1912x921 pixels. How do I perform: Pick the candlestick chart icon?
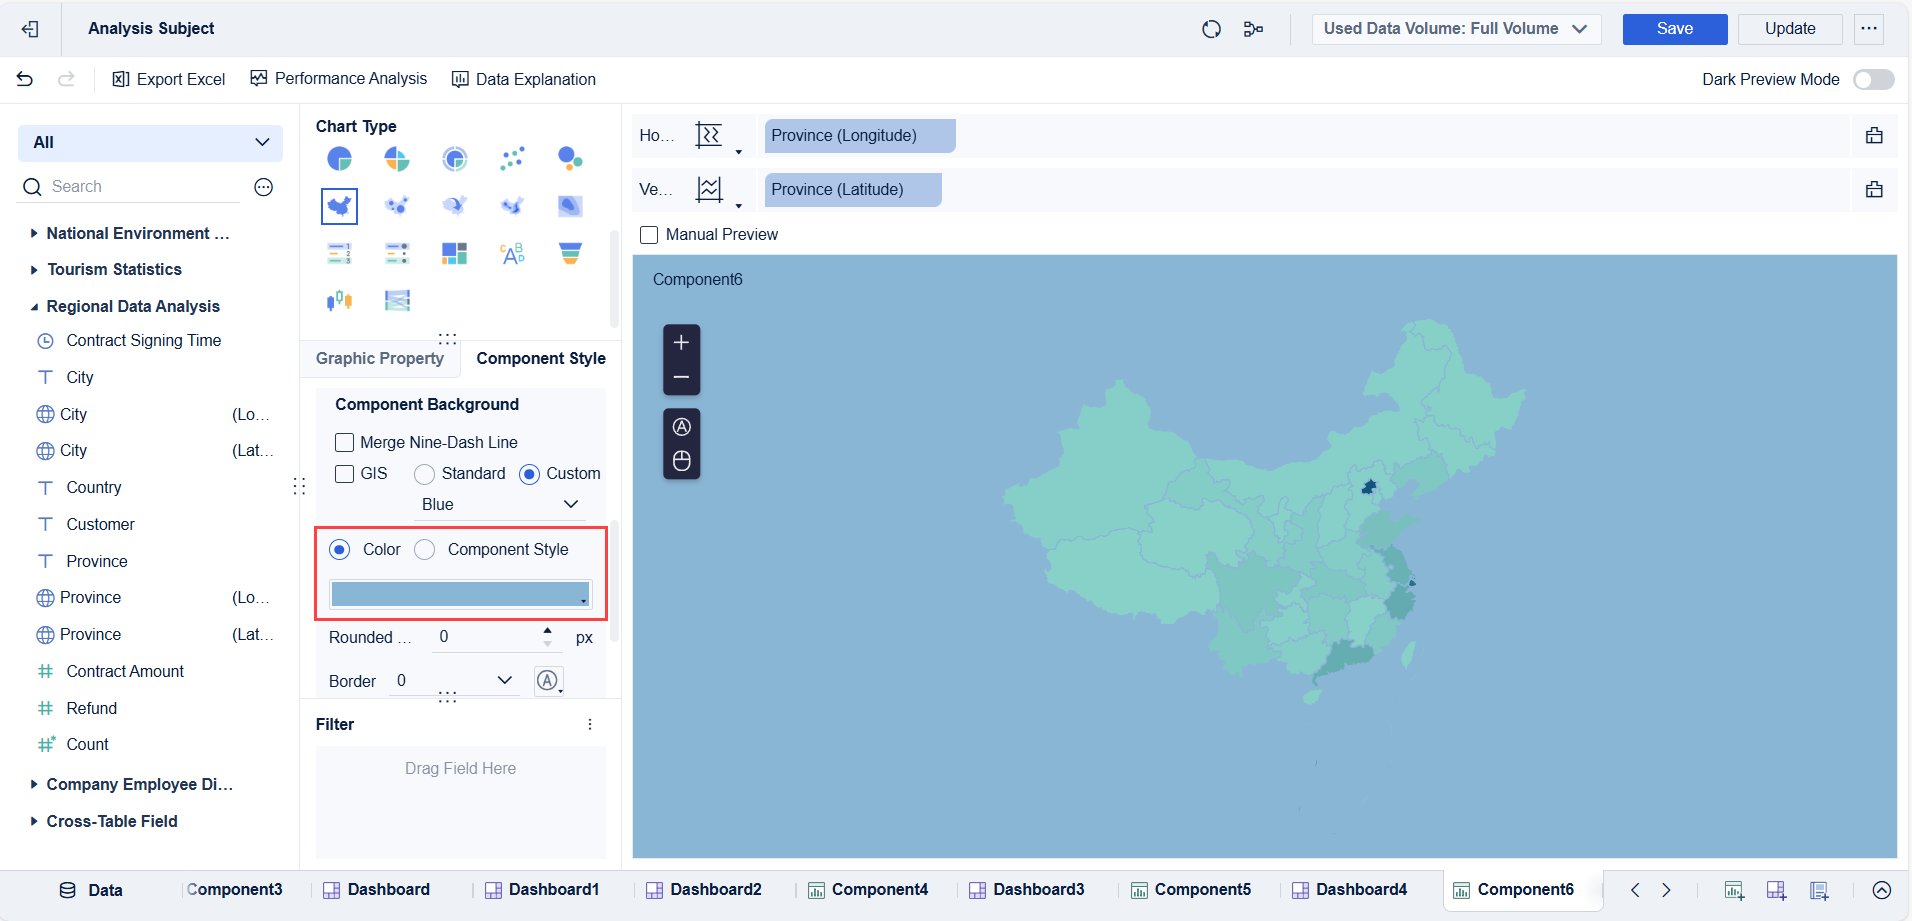click(x=340, y=300)
